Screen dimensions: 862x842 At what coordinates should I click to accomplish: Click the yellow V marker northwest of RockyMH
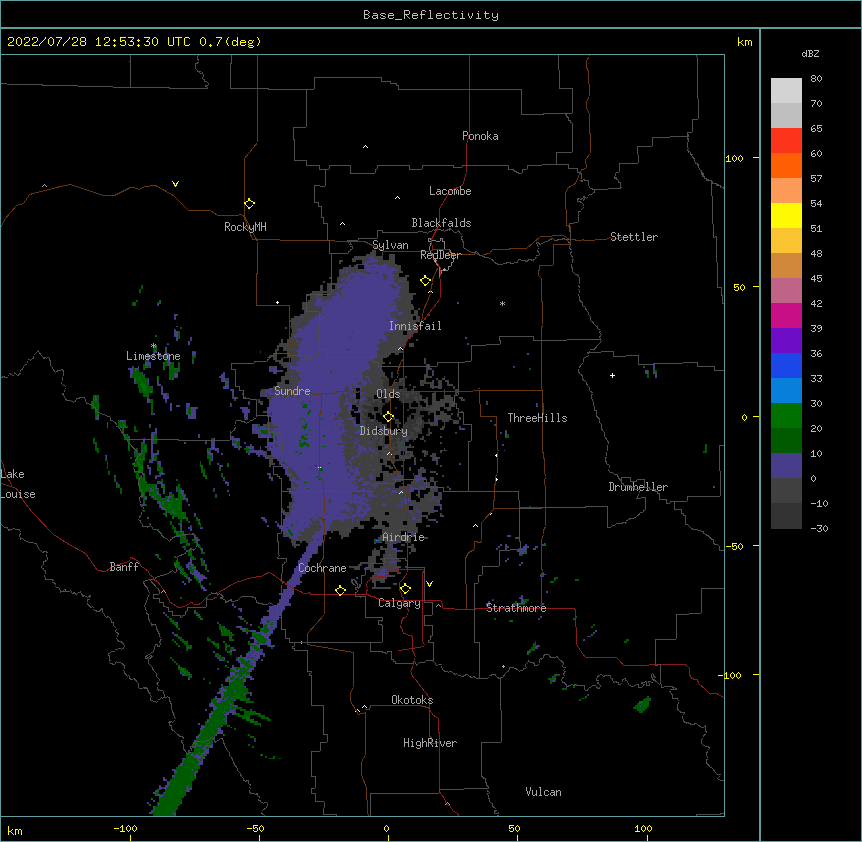pos(175,184)
